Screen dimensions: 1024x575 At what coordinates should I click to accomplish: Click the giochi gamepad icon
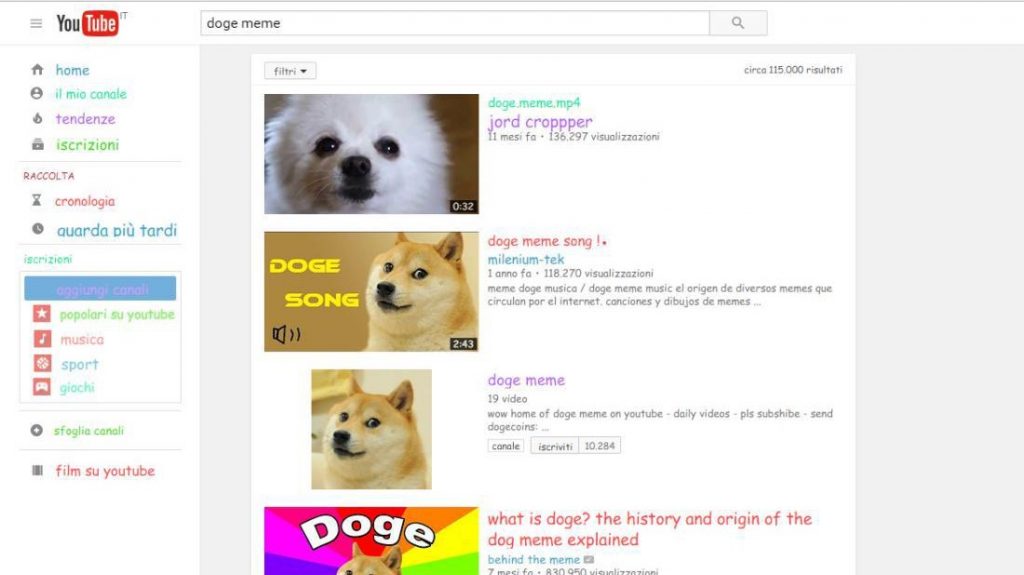click(42, 387)
